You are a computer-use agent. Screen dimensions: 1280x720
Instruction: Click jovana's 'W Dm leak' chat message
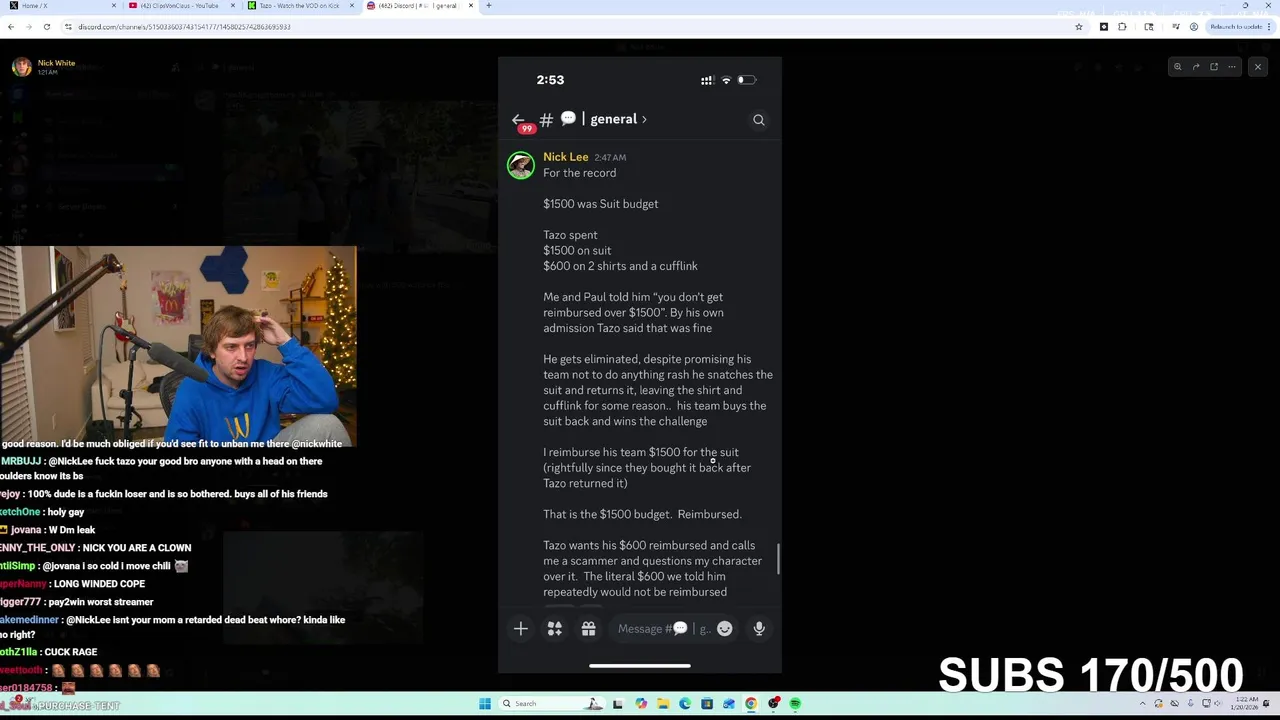[72, 530]
